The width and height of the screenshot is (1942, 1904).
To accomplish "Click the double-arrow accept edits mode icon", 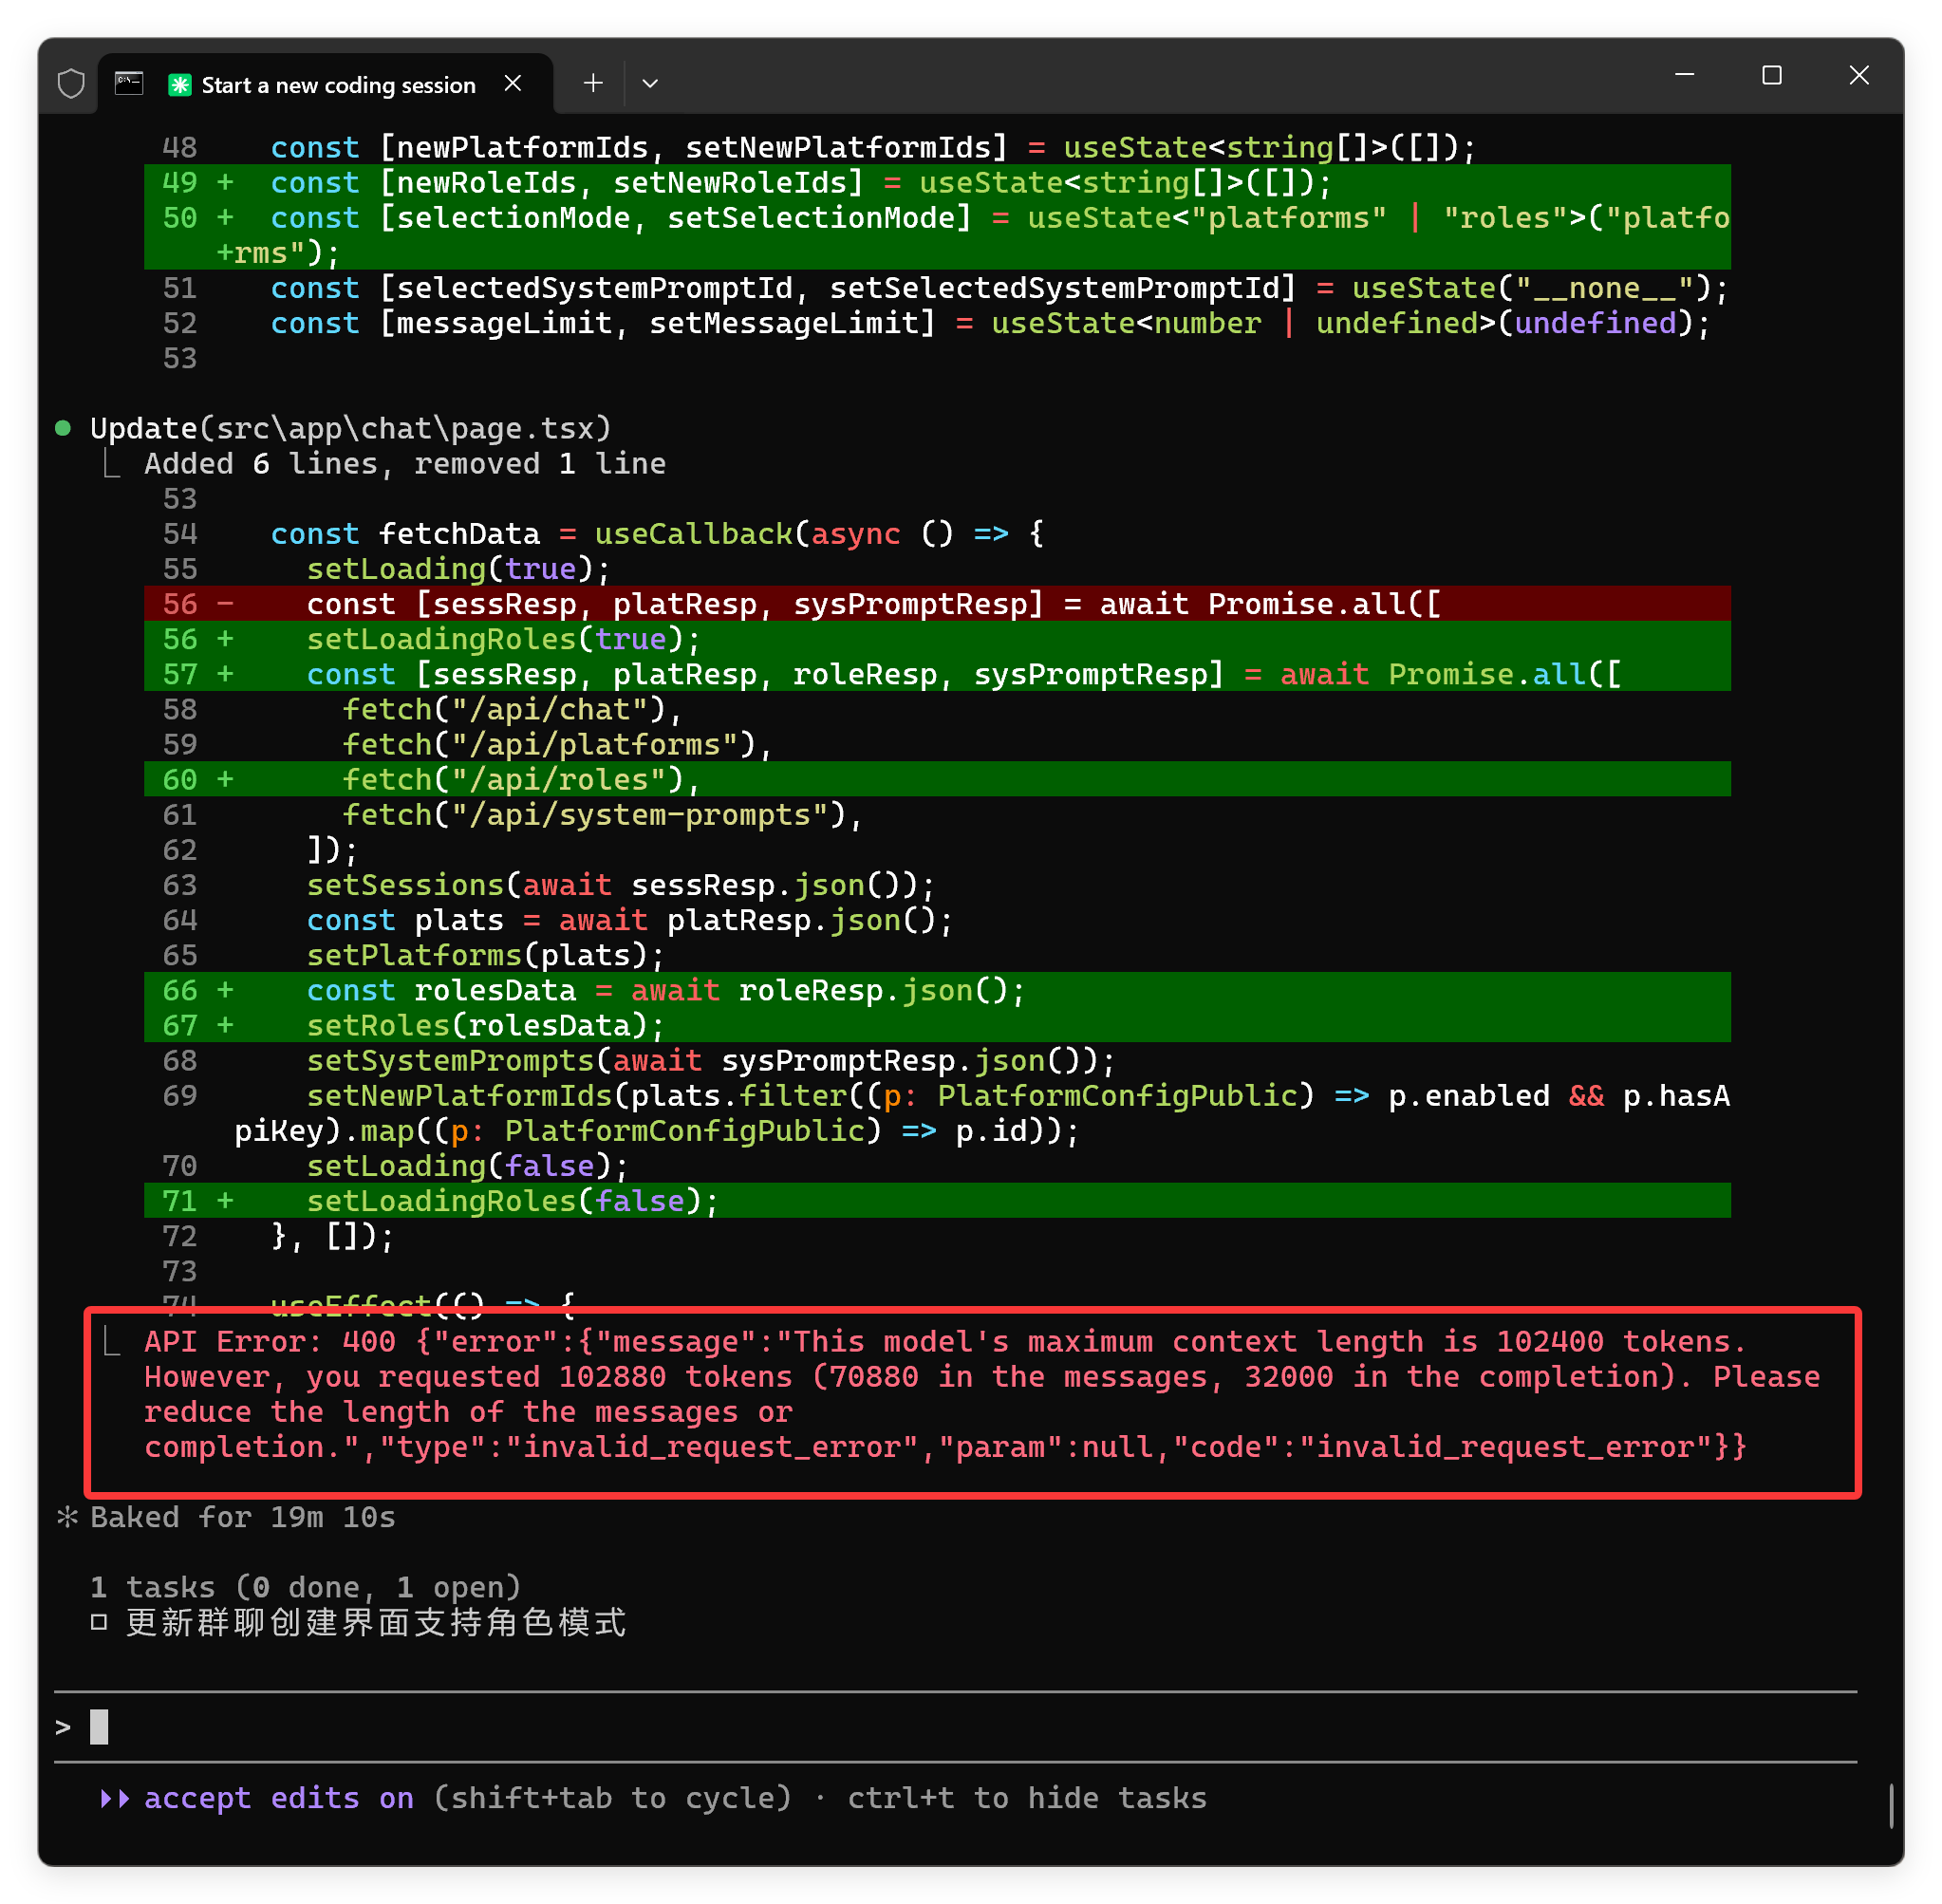I will (115, 1798).
